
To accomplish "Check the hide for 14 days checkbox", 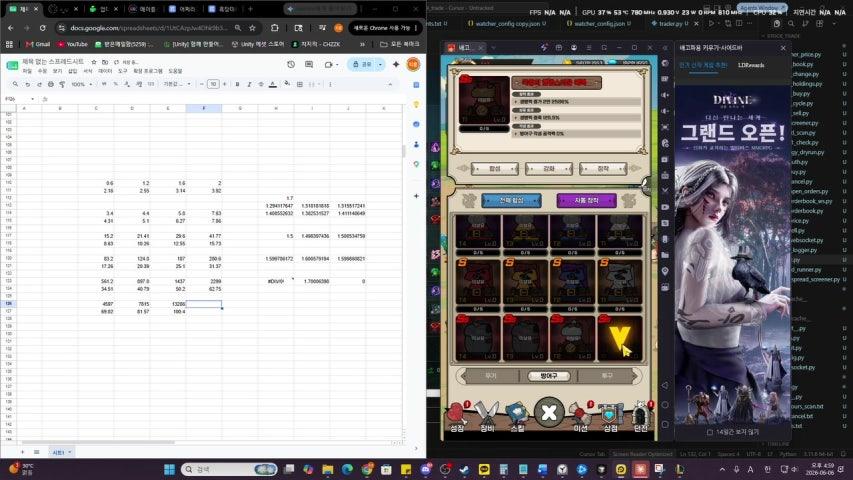I will point(709,432).
